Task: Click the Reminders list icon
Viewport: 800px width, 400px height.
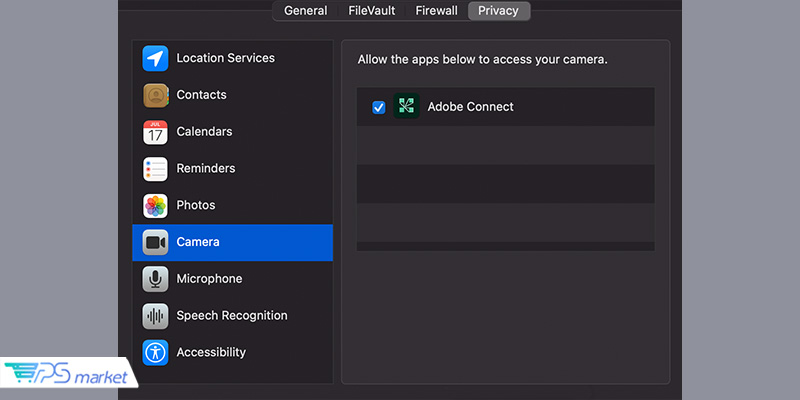Action: 155,169
